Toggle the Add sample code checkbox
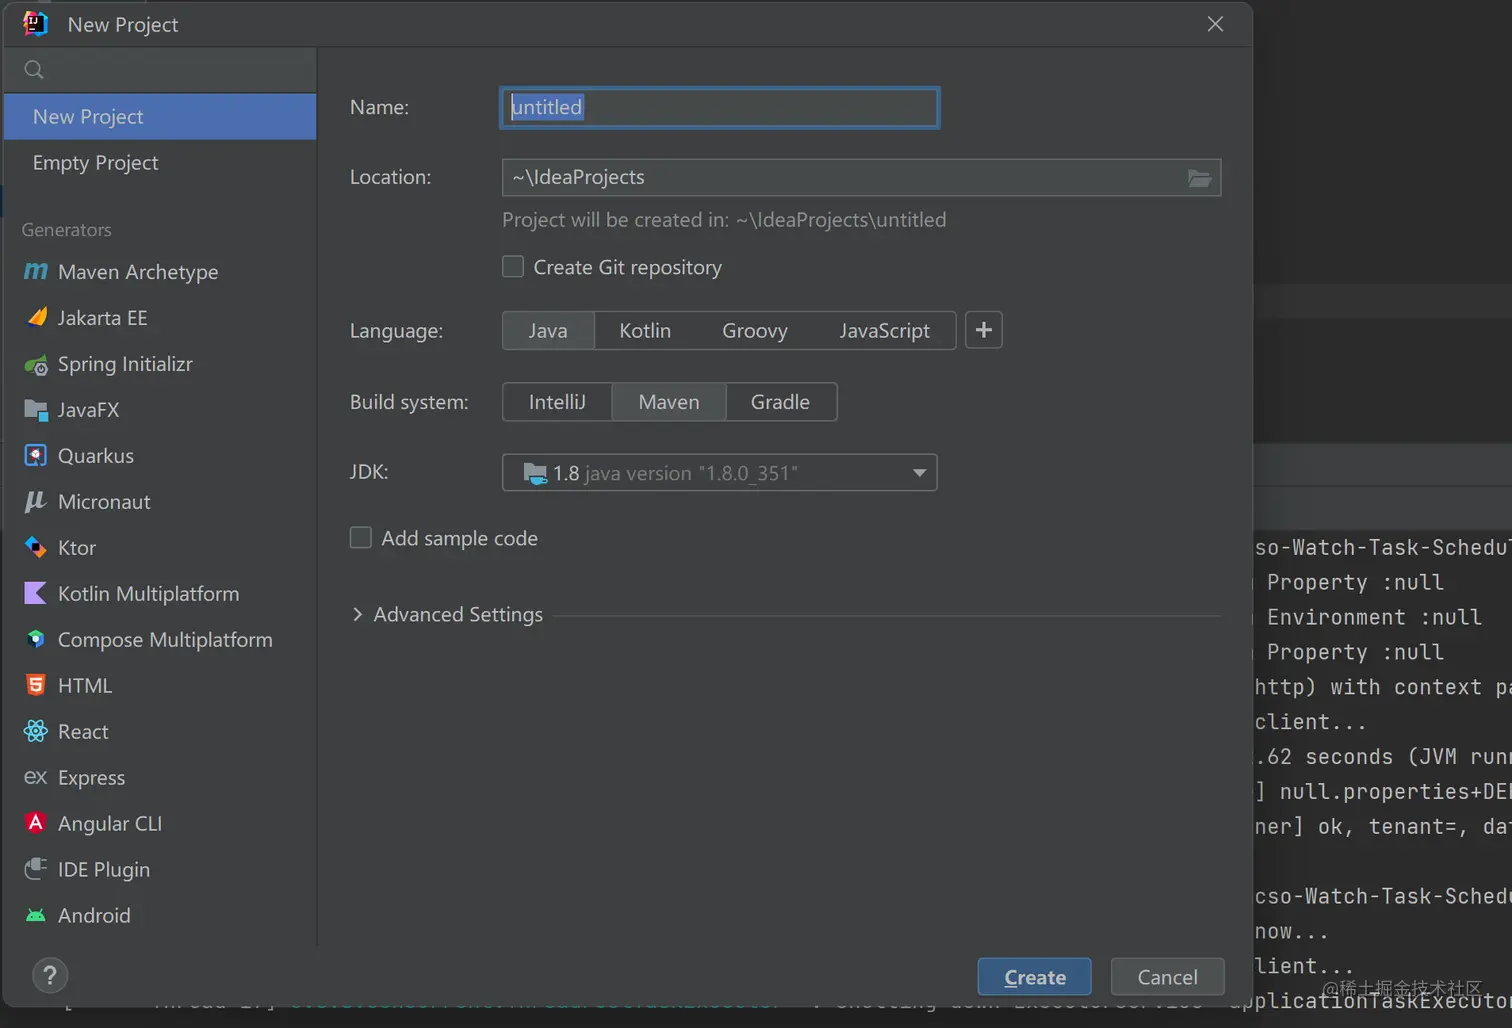The height and width of the screenshot is (1028, 1512). [361, 538]
